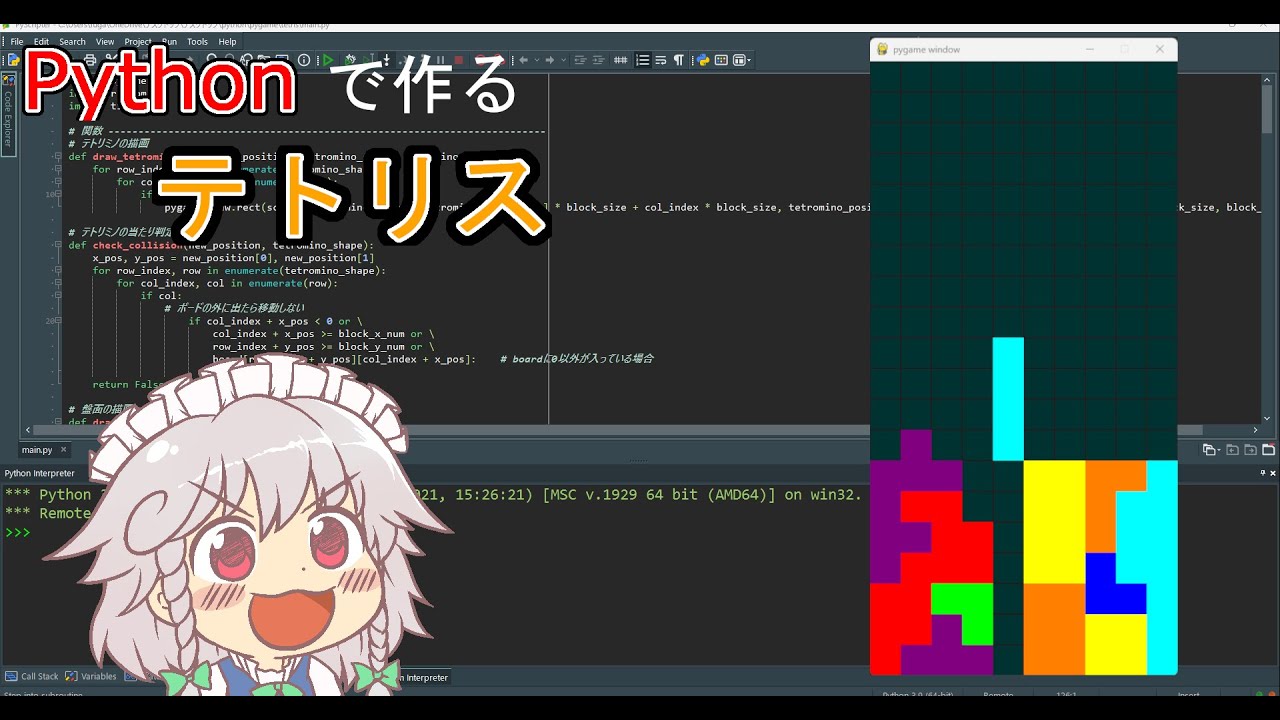Click the layout window icon next to Python icon
This screenshot has height=720, width=1280.
click(721, 60)
